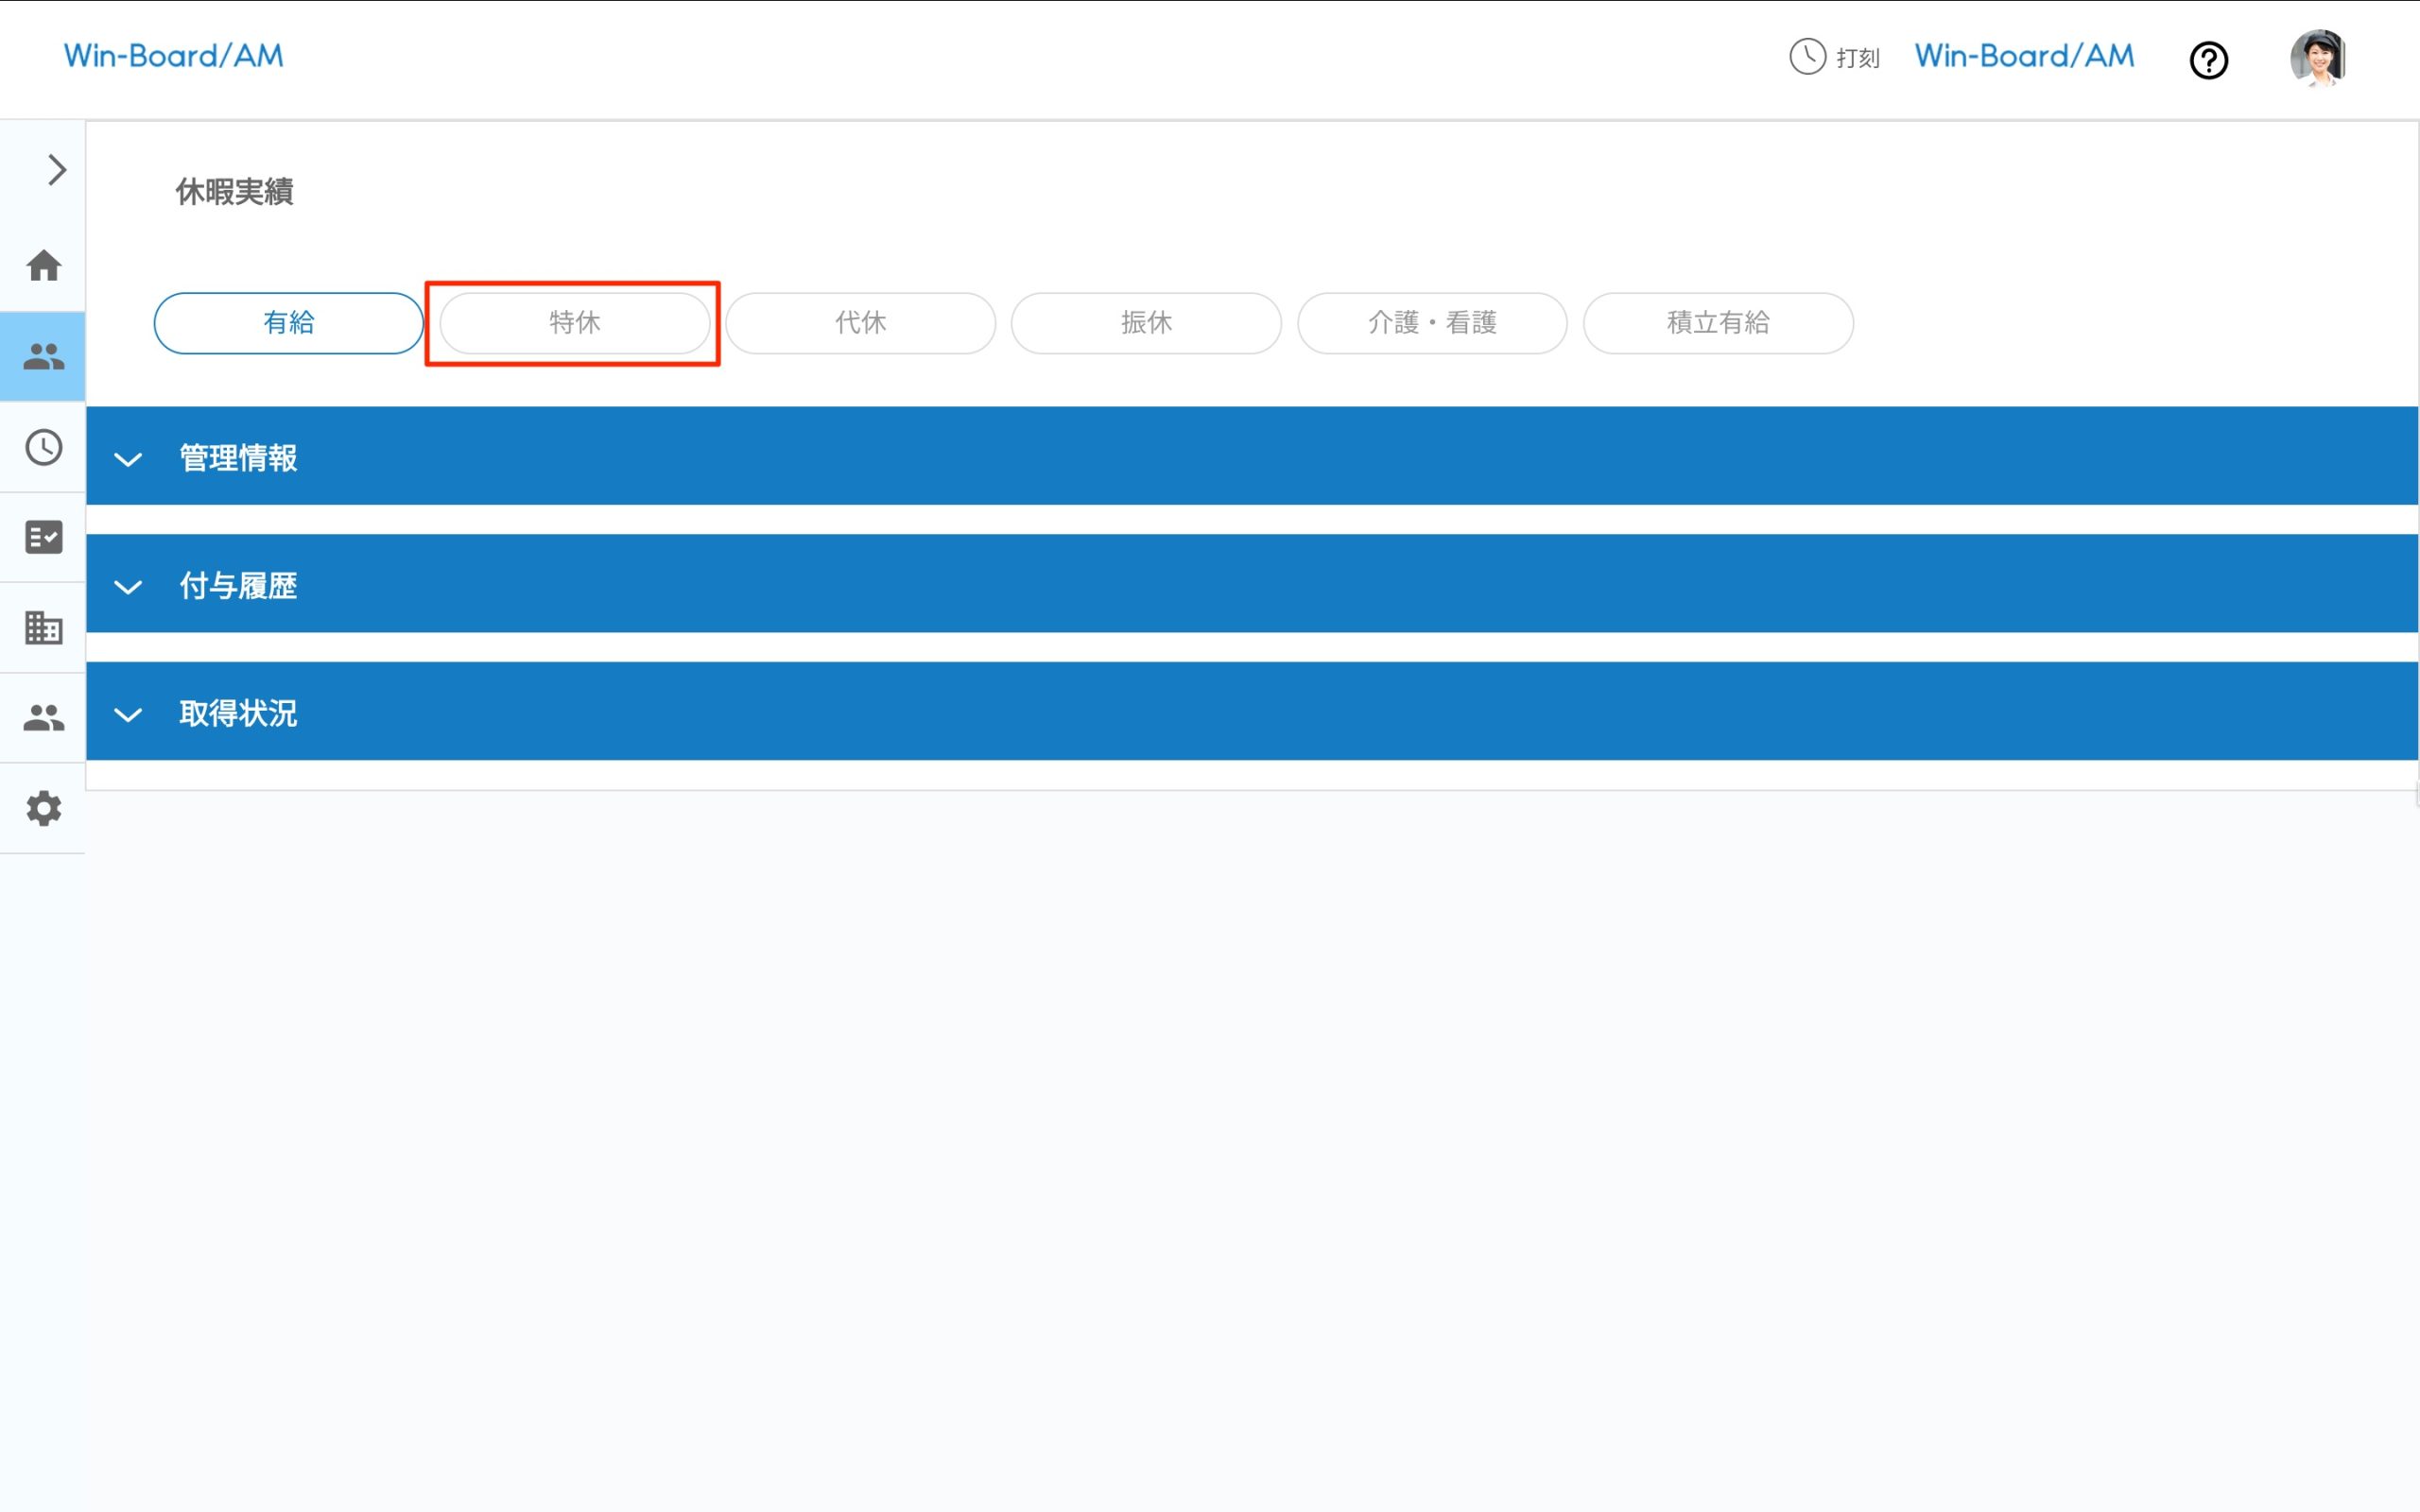
Task: Switch to the 代休 tab
Action: point(860,323)
